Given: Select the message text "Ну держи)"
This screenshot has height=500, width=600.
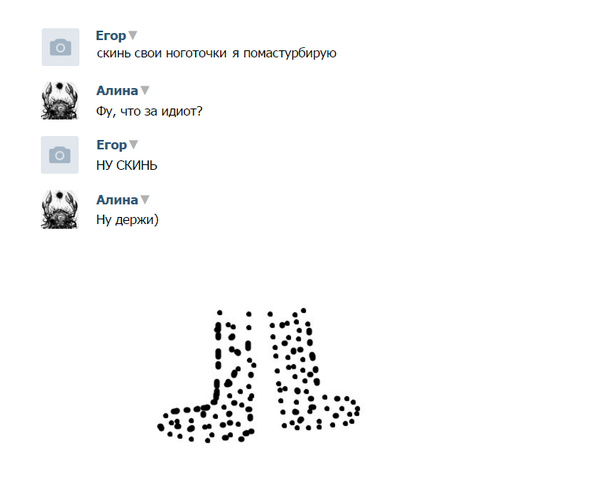Looking at the screenshot, I should [x=127, y=220].
